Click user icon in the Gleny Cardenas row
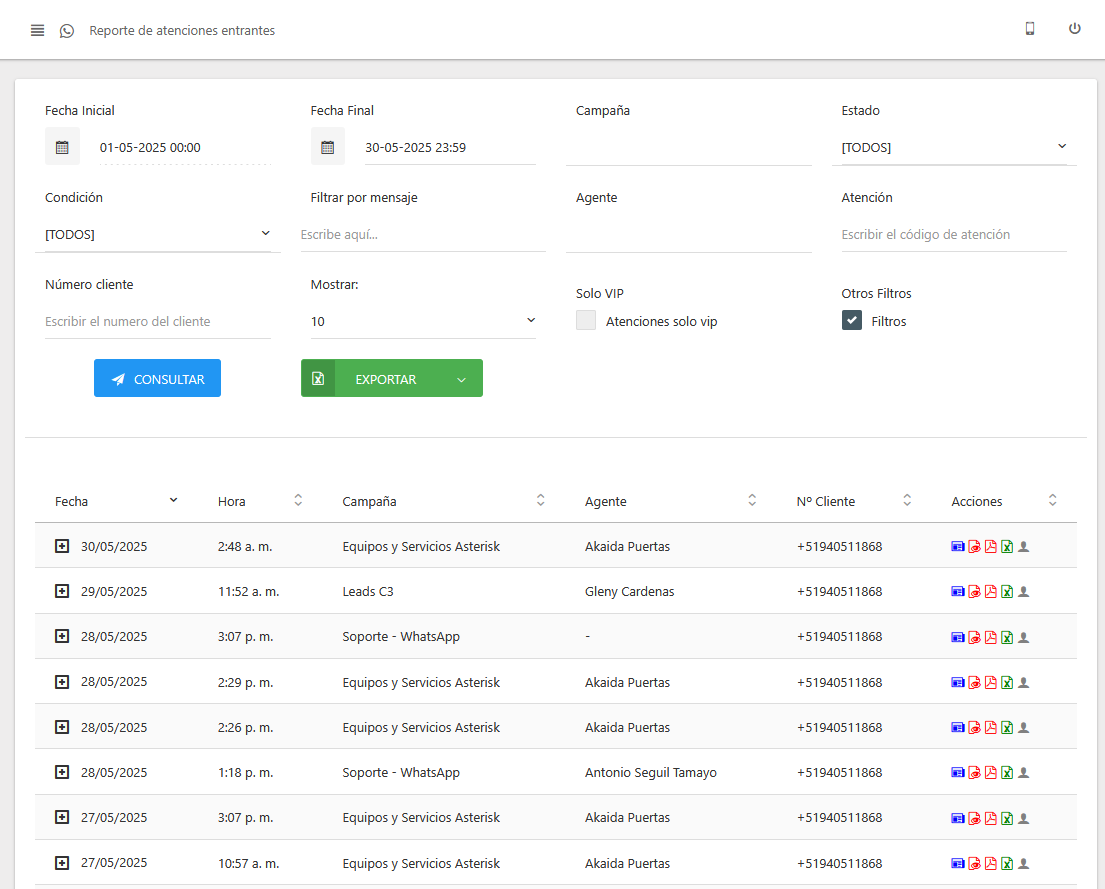1105x889 pixels. 1024,591
